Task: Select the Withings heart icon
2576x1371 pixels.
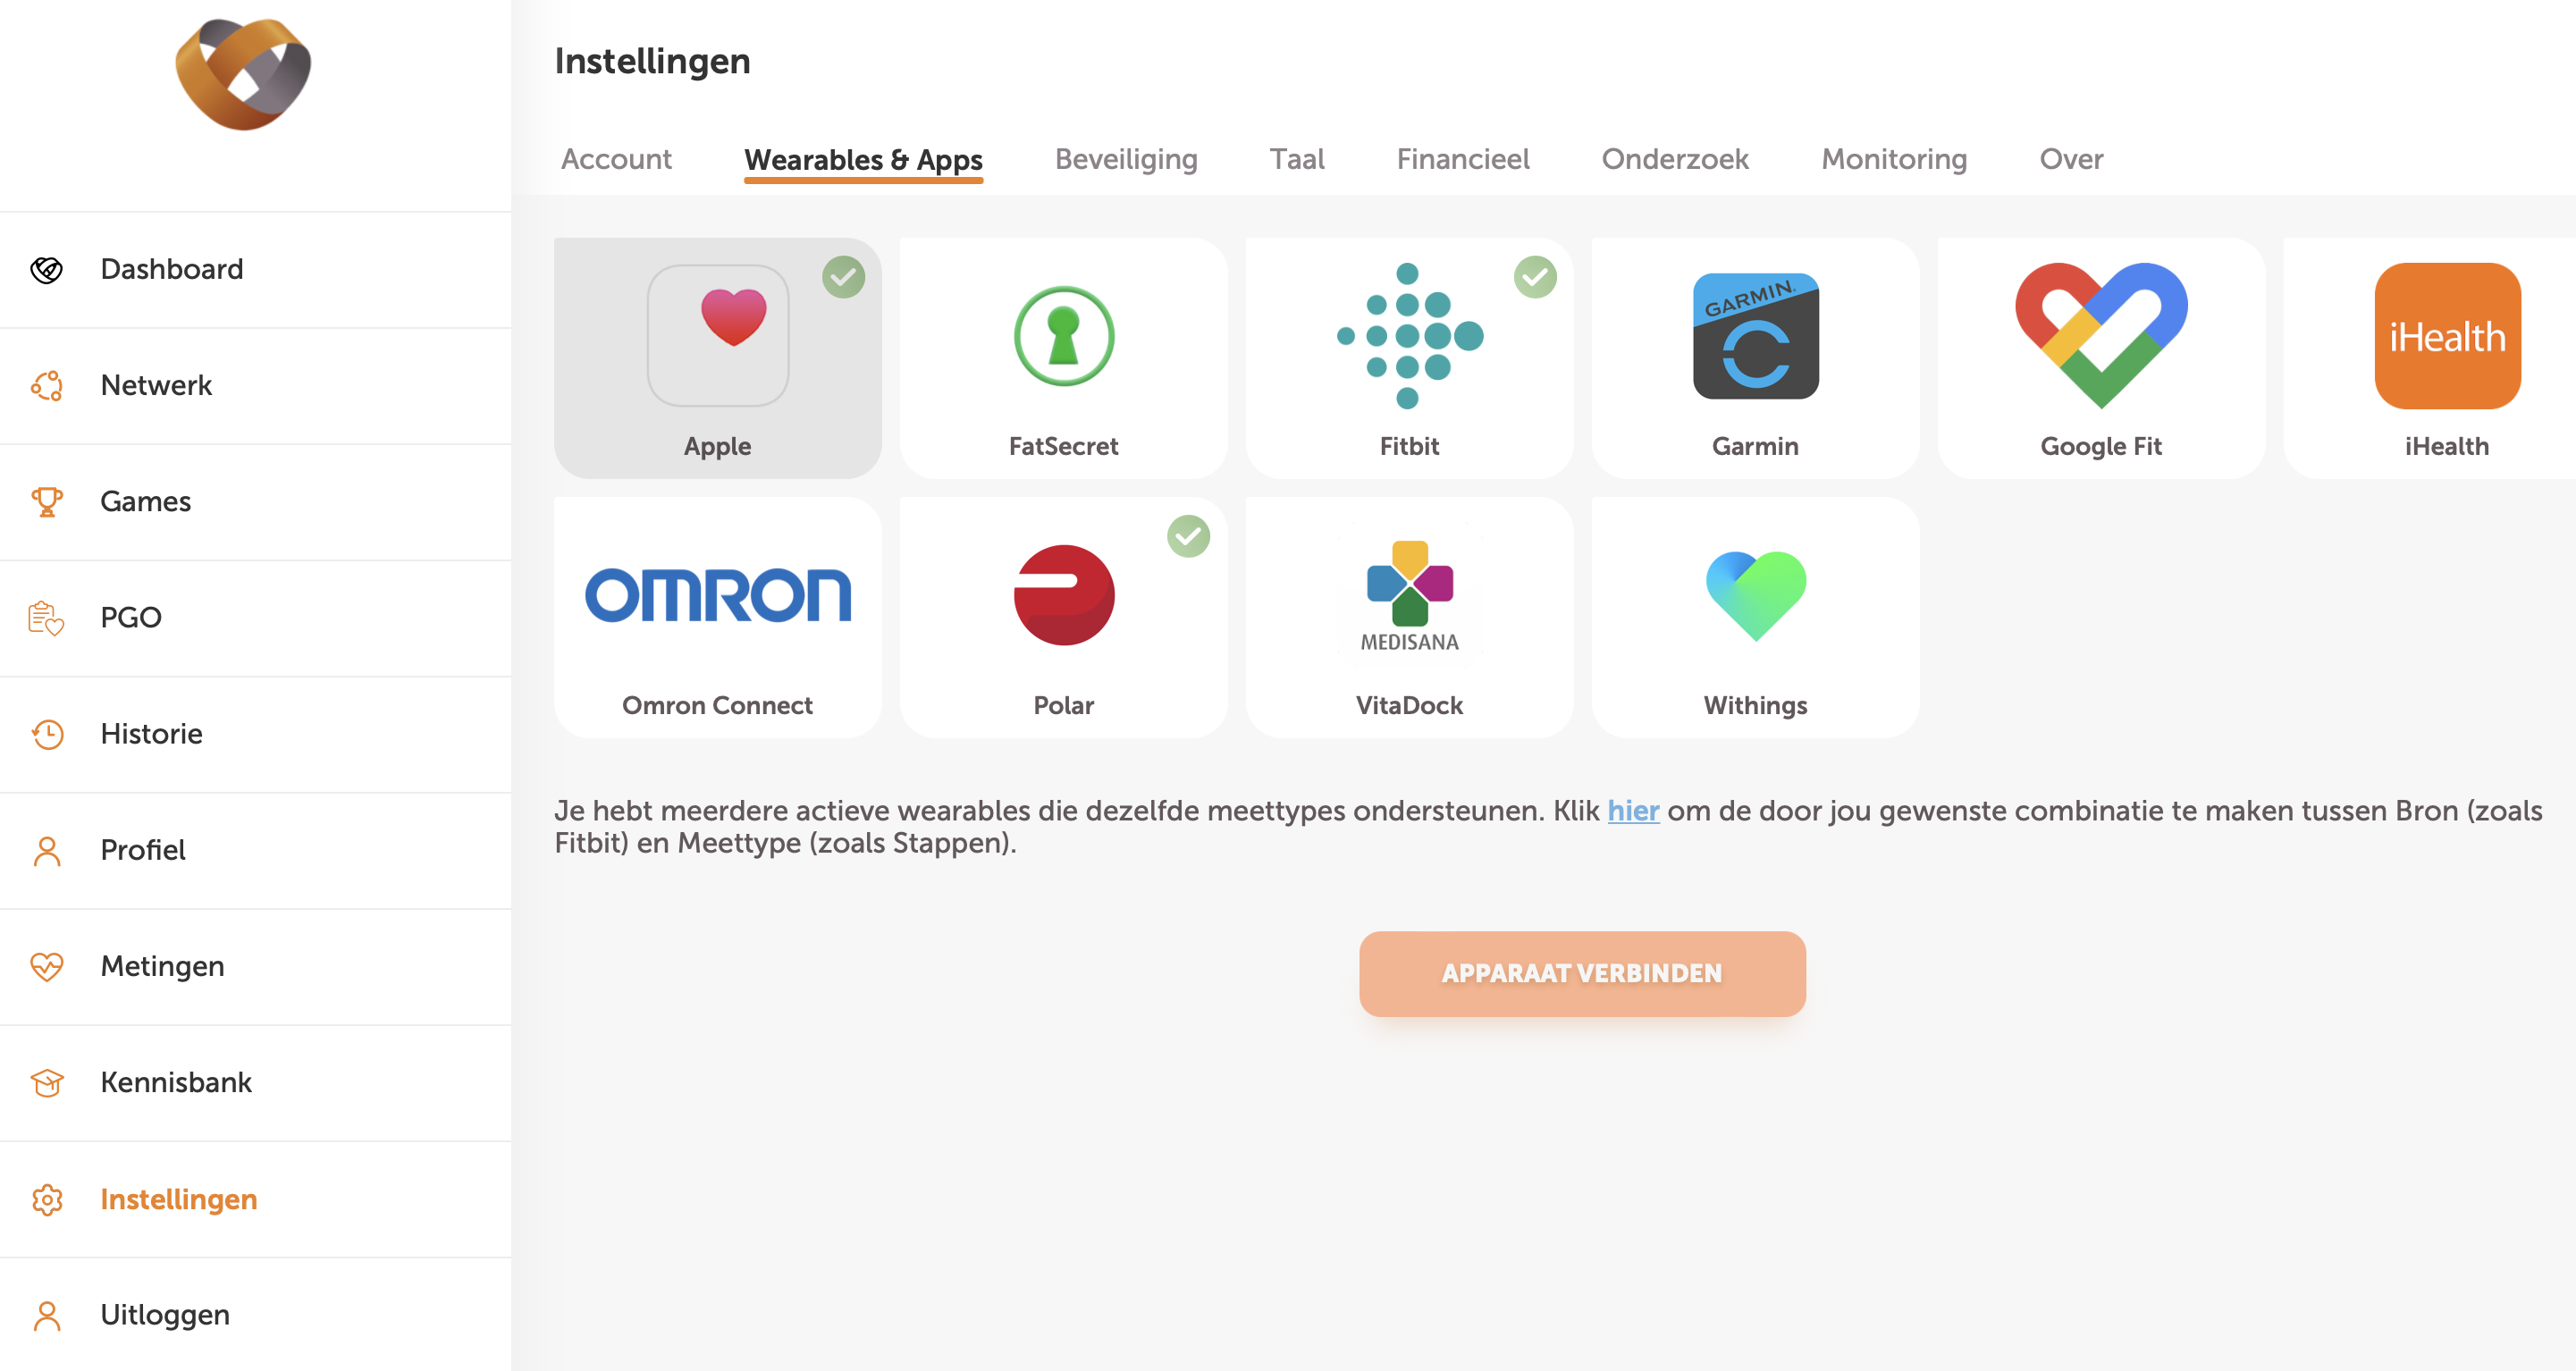Action: coord(1755,595)
